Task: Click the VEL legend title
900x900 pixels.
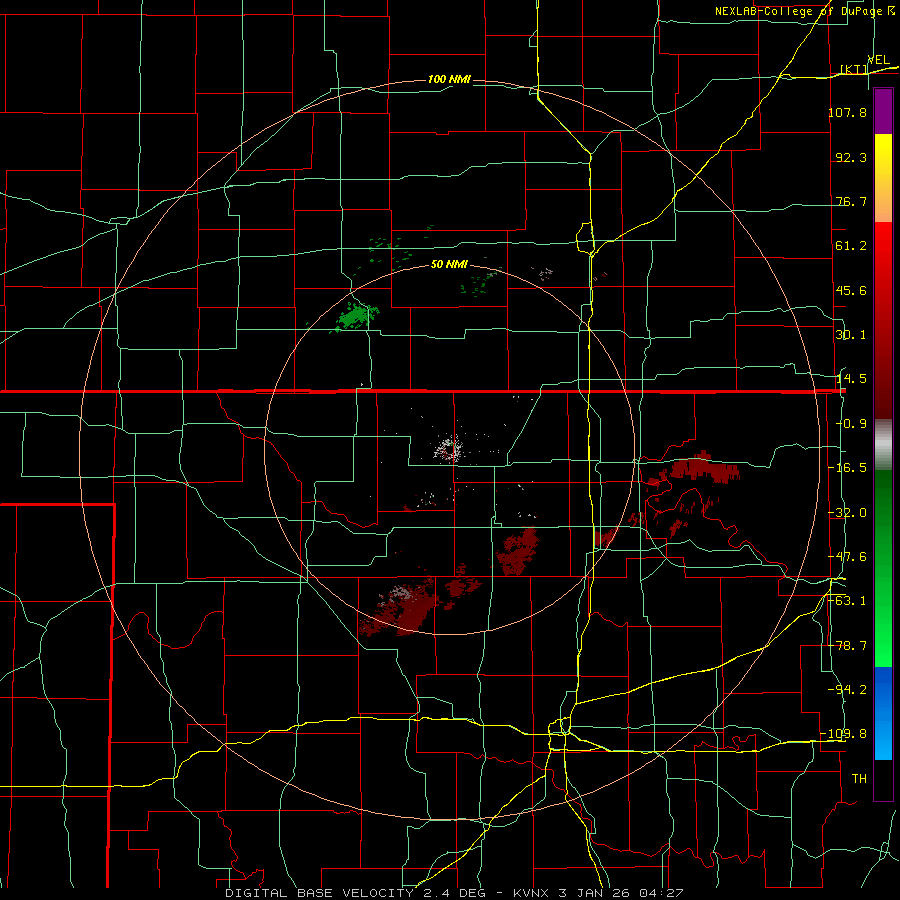Action: point(878,60)
